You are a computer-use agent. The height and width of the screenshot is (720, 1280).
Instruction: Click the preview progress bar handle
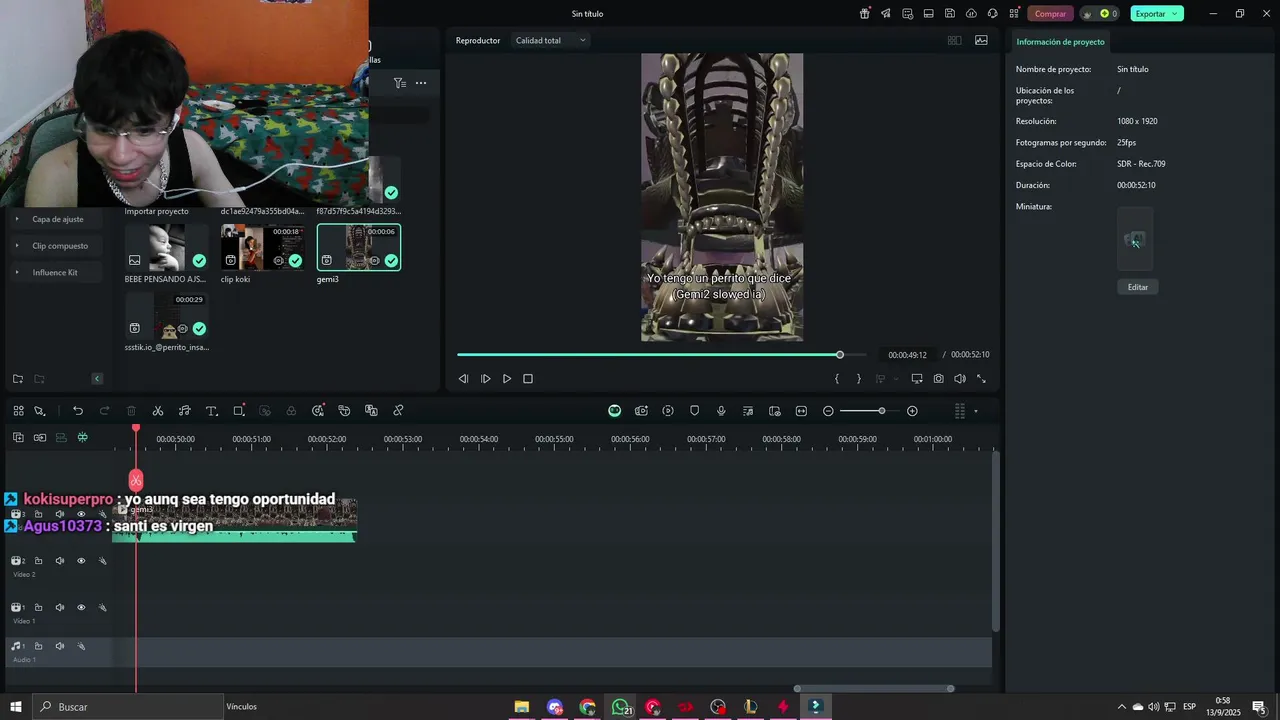tap(840, 355)
